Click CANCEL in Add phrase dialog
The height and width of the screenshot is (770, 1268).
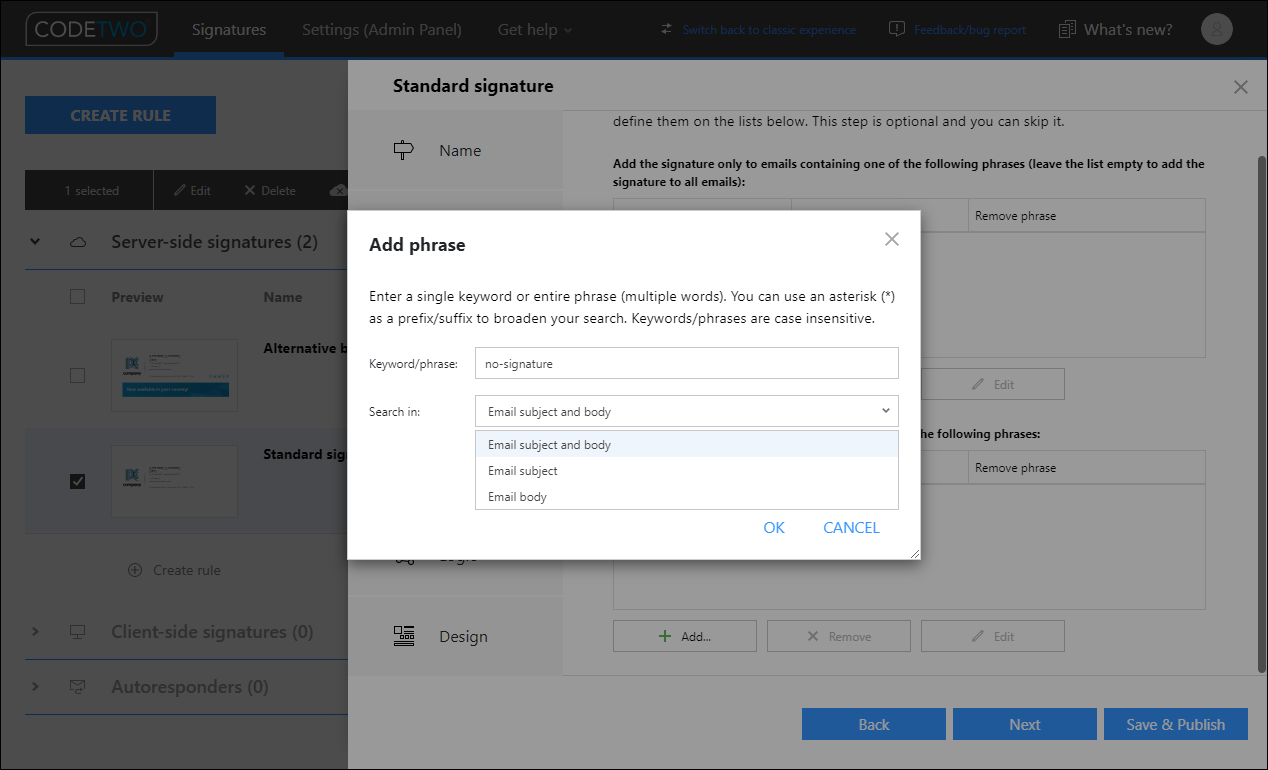[851, 528]
